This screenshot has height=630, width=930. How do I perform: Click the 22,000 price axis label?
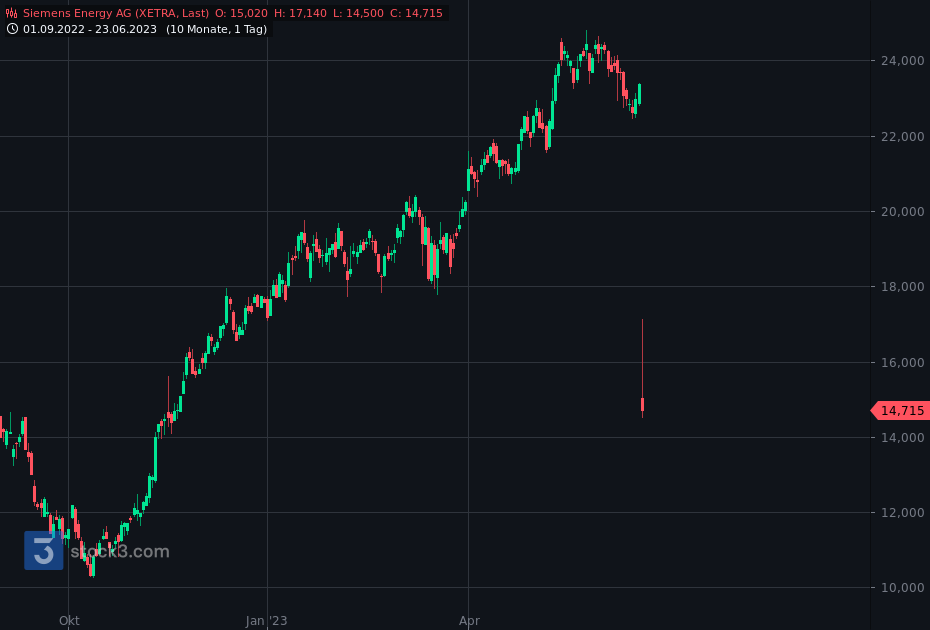[x=902, y=136]
